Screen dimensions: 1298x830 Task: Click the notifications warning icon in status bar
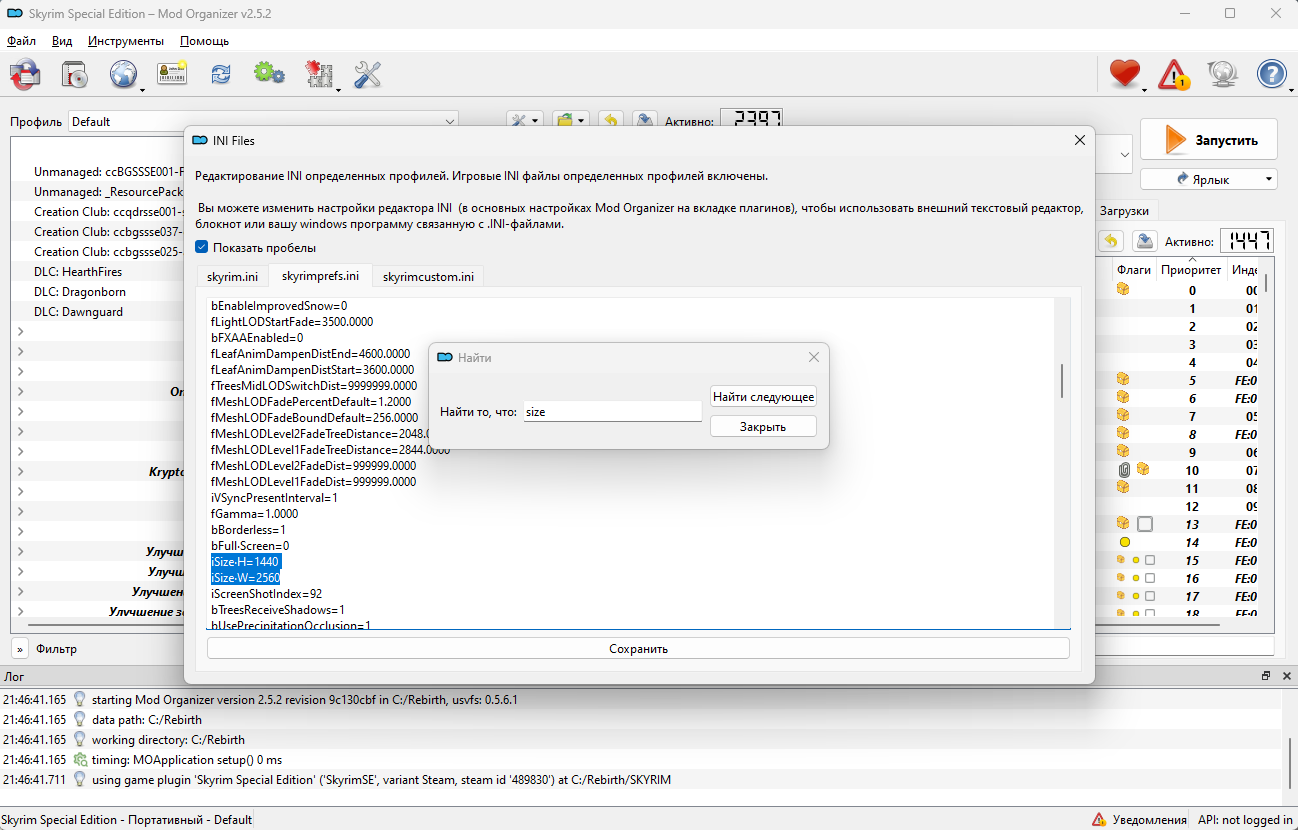click(1099, 820)
